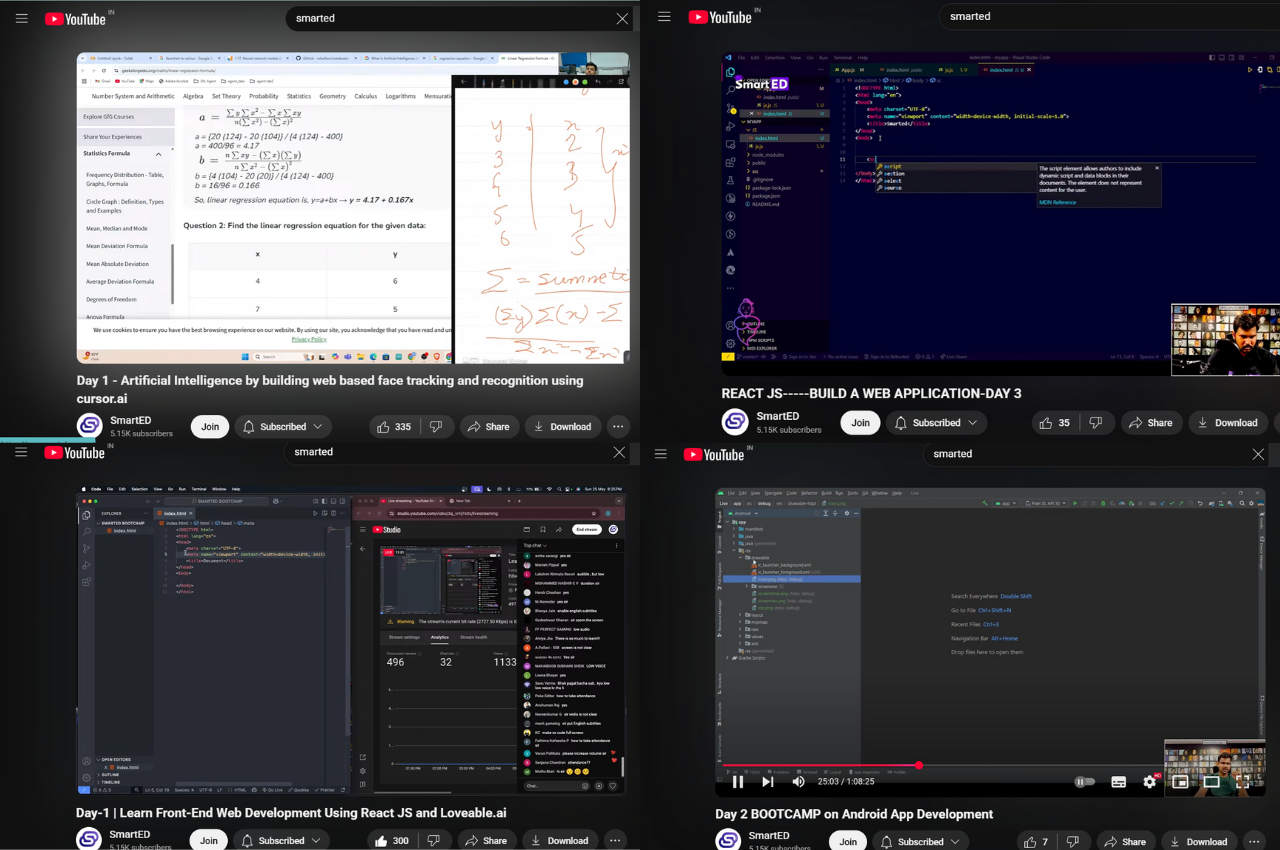
Task: Download the Android App Development video
Action: pos(1199,842)
